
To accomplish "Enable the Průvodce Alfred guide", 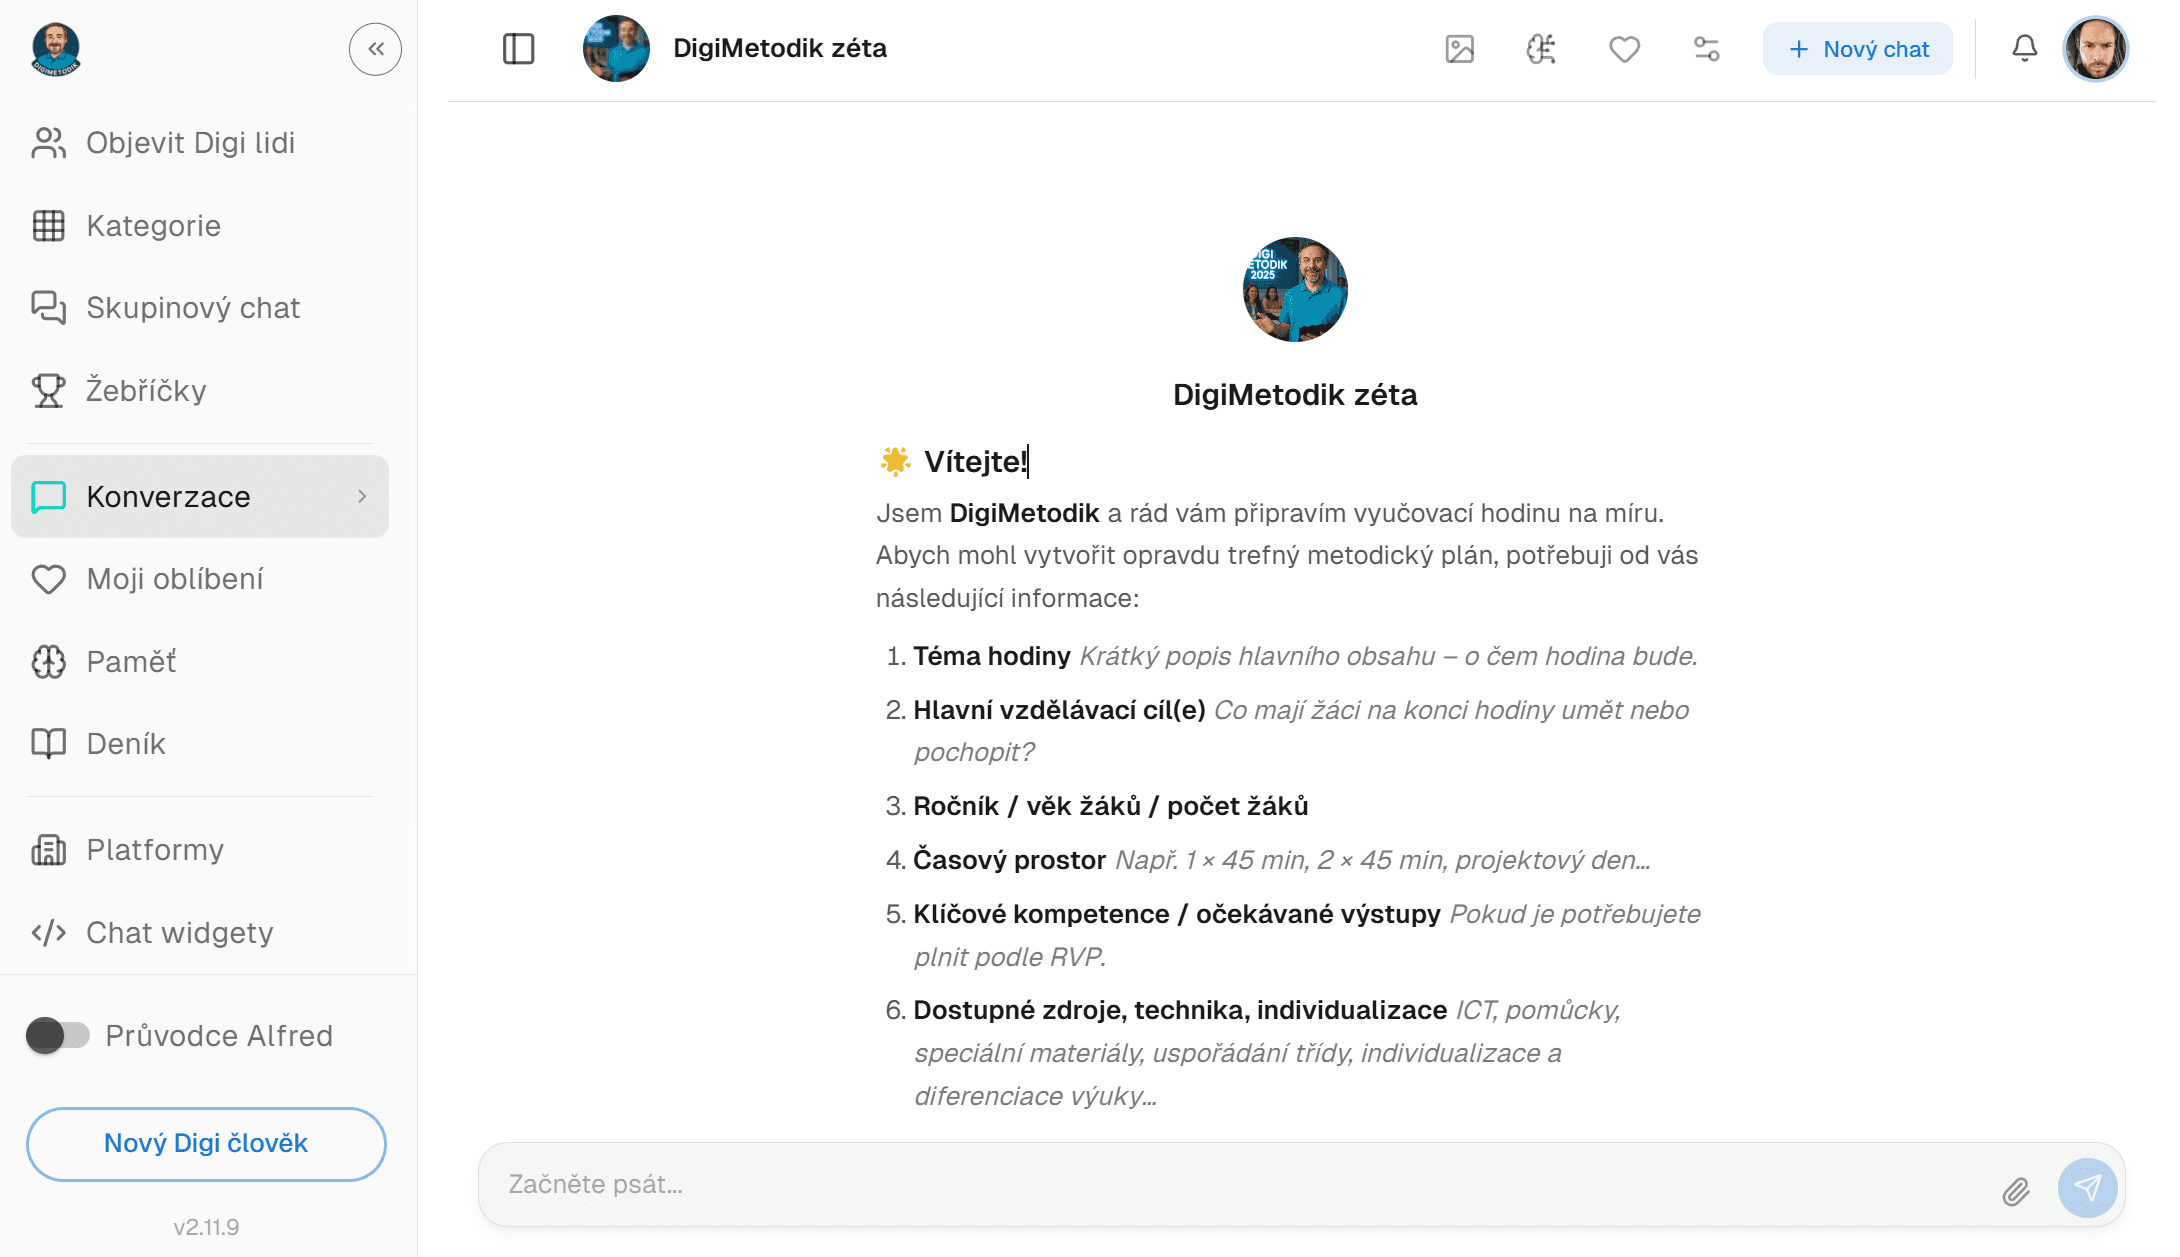I will 58,1036.
